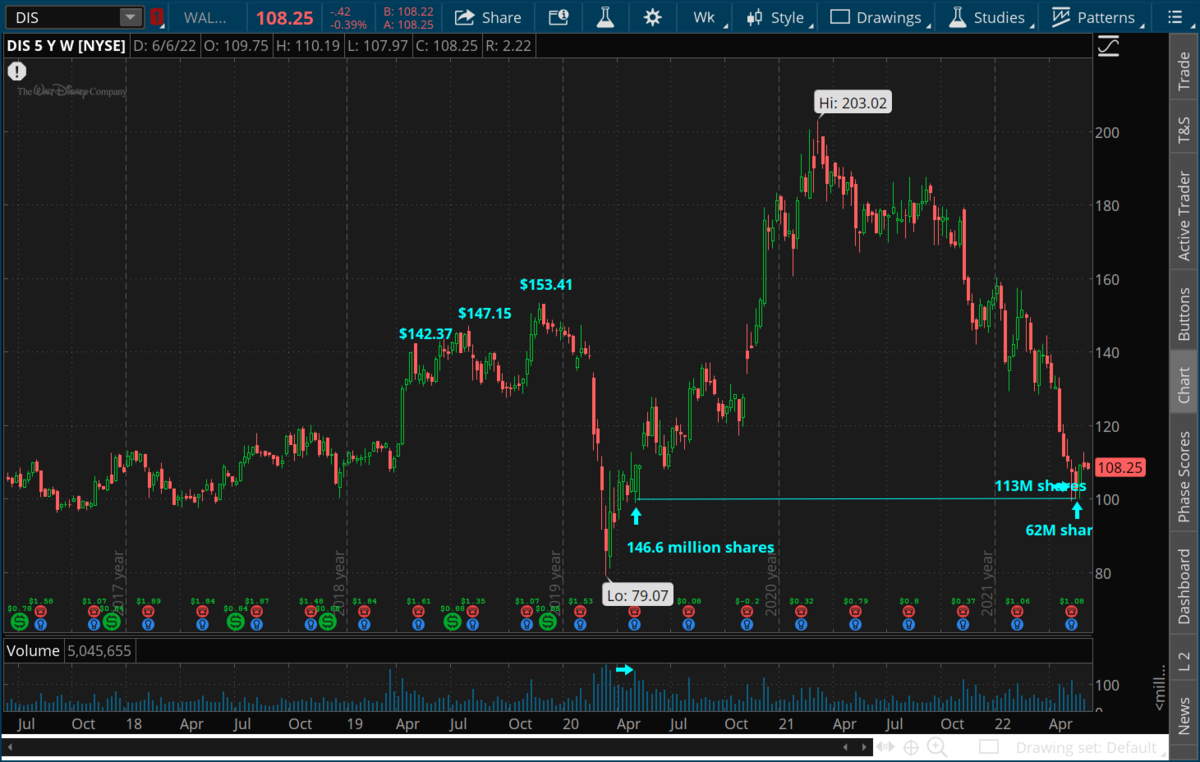Screen dimensions: 1200x762
Task: Expand the Drawings menu
Action: tap(877, 17)
